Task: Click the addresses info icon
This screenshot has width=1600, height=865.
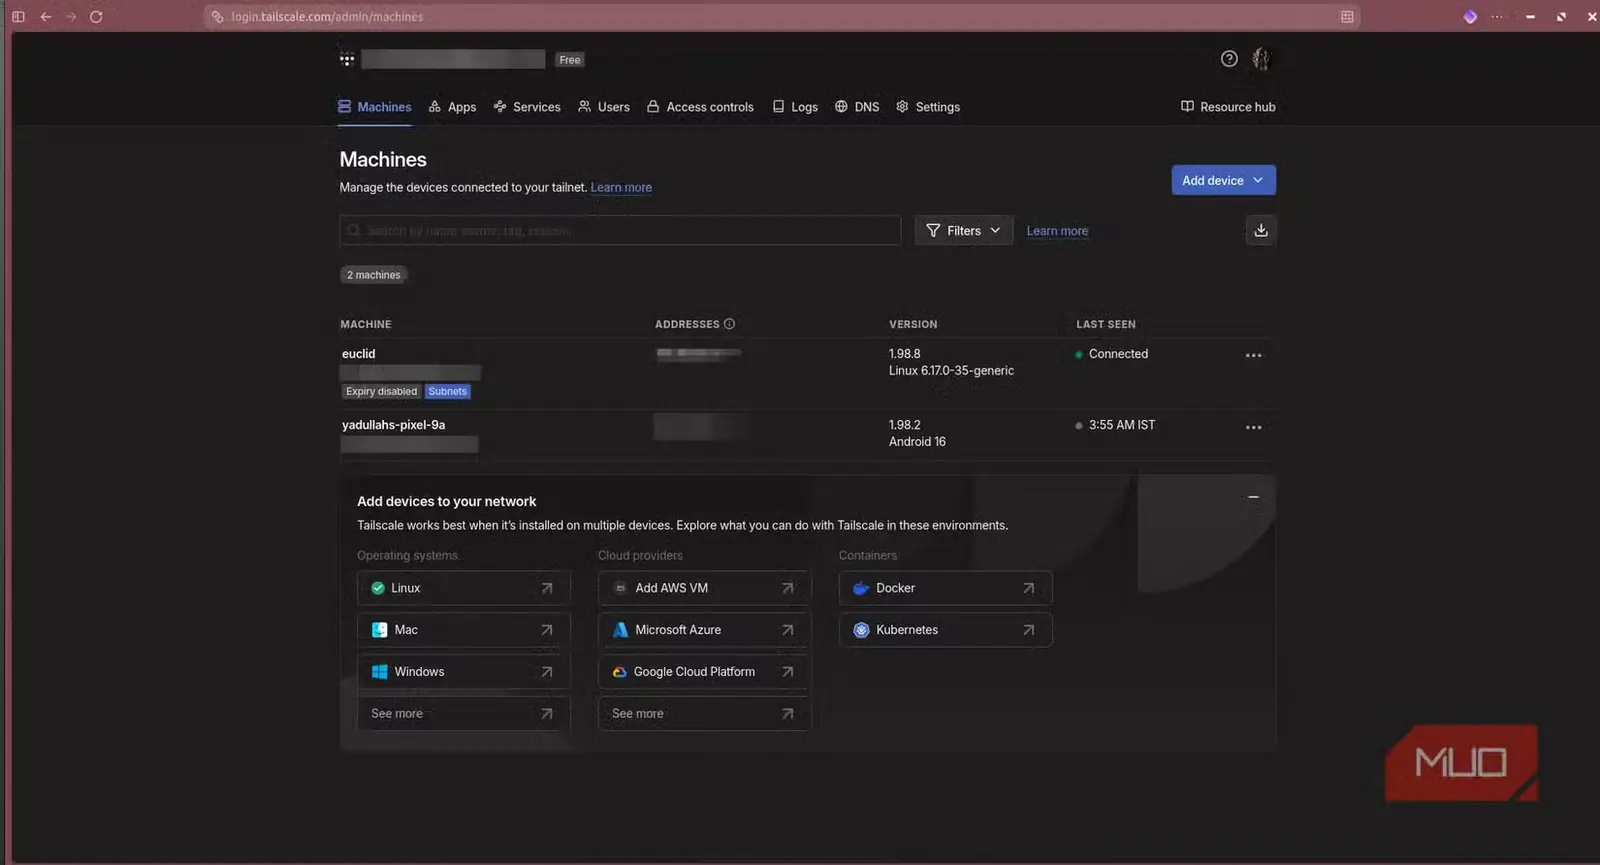Action: pos(729,324)
